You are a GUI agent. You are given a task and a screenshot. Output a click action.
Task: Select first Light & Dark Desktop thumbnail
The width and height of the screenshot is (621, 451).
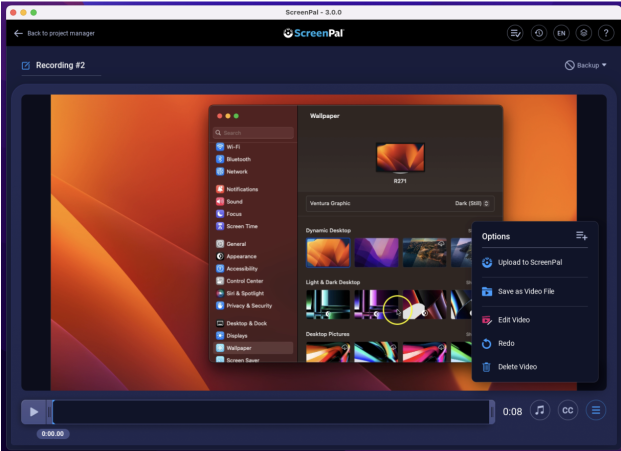[x=328, y=304]
